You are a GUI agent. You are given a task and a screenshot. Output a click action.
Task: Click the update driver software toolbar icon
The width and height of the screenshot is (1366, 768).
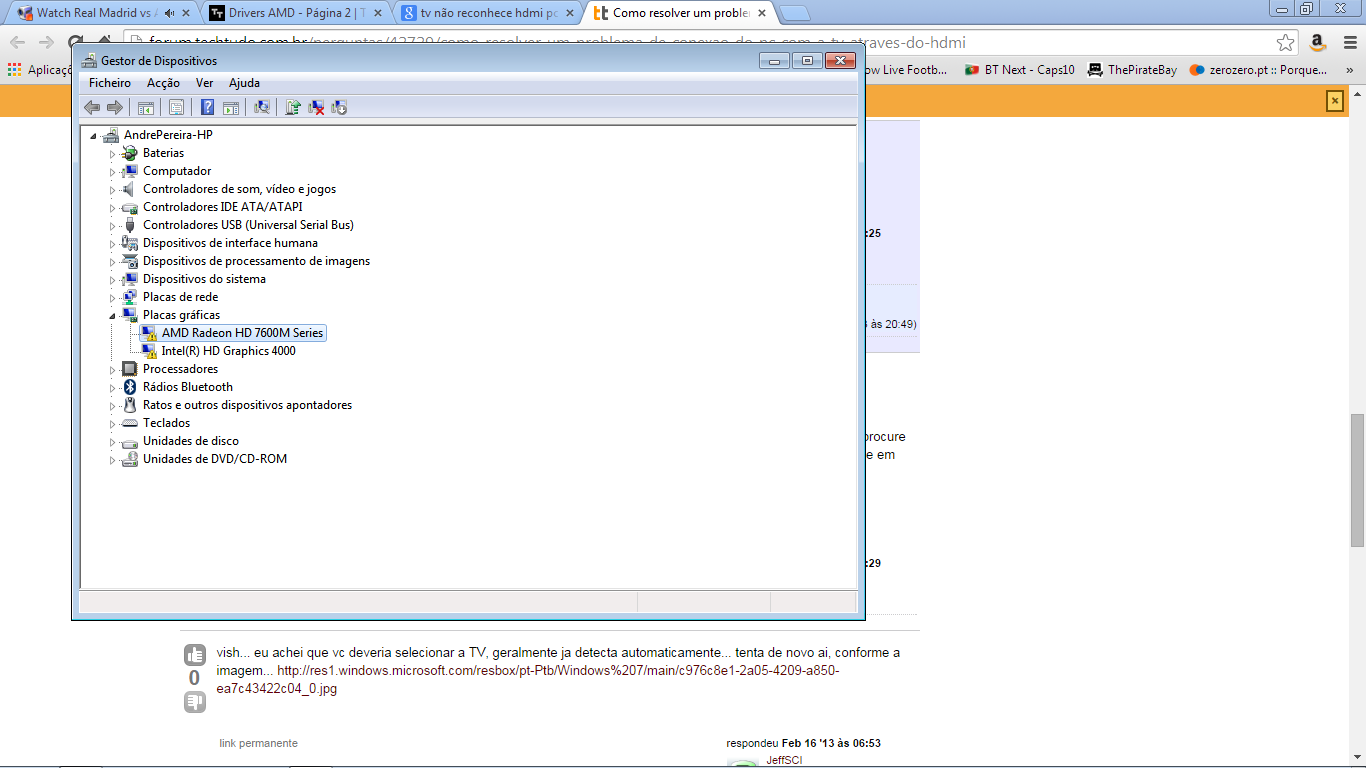coord(293,108)
